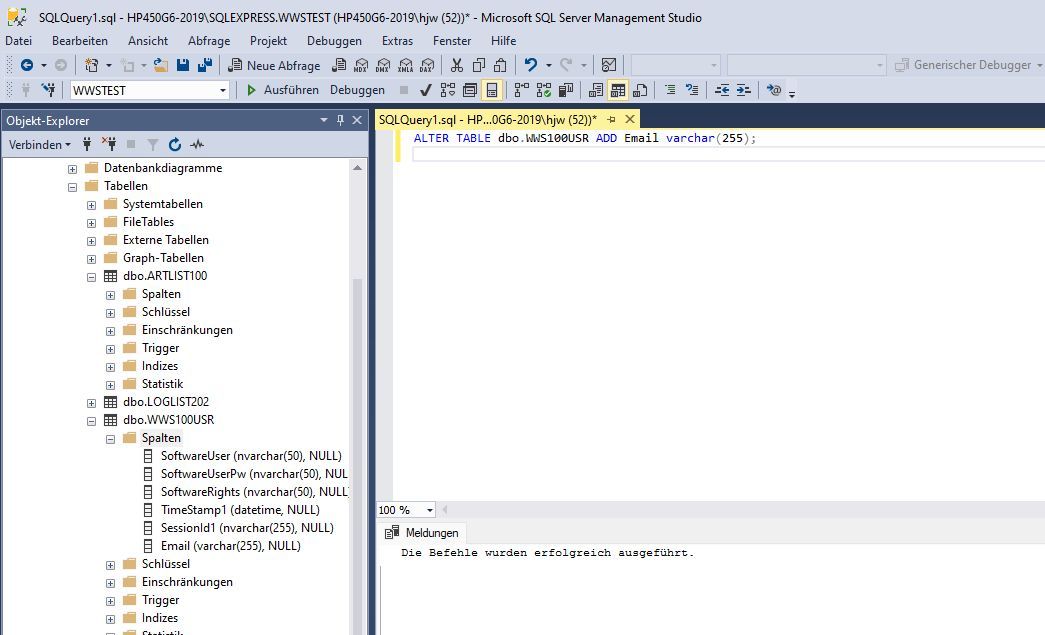Open the 100 % zoom dropdown

tap(430, 510)
